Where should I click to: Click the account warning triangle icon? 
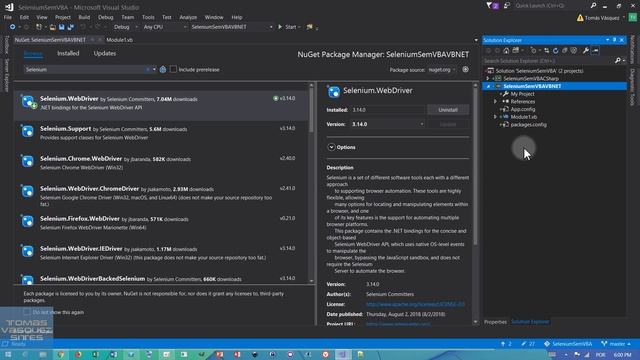click(x=580, y=18)
